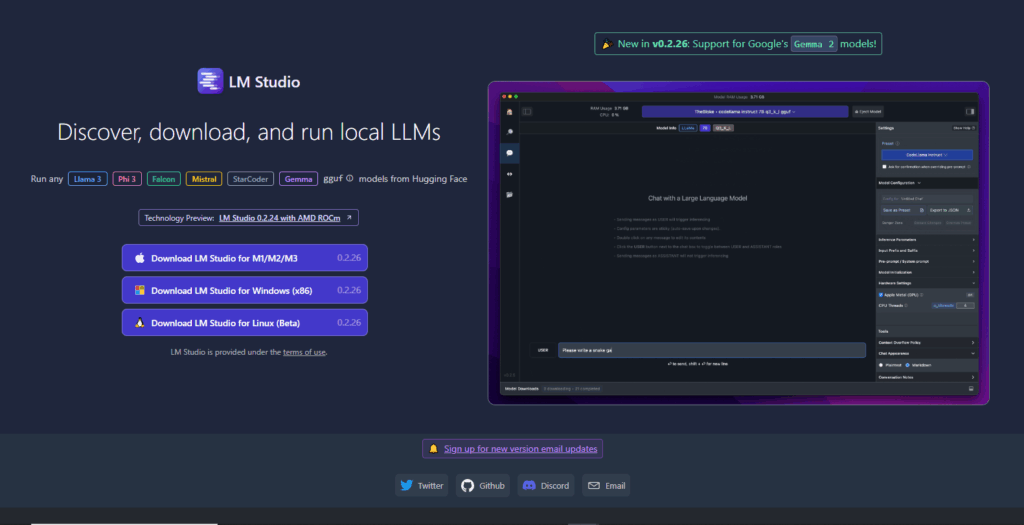Click the local server arrows icon in the app preview sidebar
Viewport: 1024px width, 525px height.
tap(509, 174)
